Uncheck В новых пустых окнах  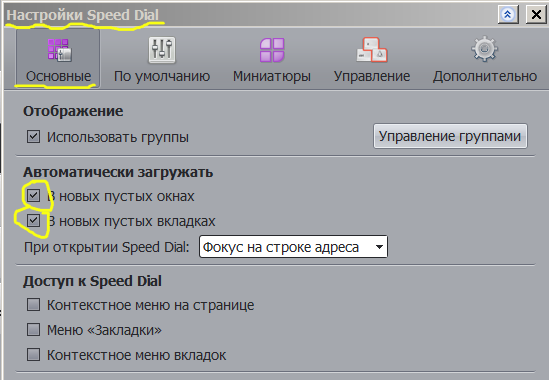tap(33, 195)
